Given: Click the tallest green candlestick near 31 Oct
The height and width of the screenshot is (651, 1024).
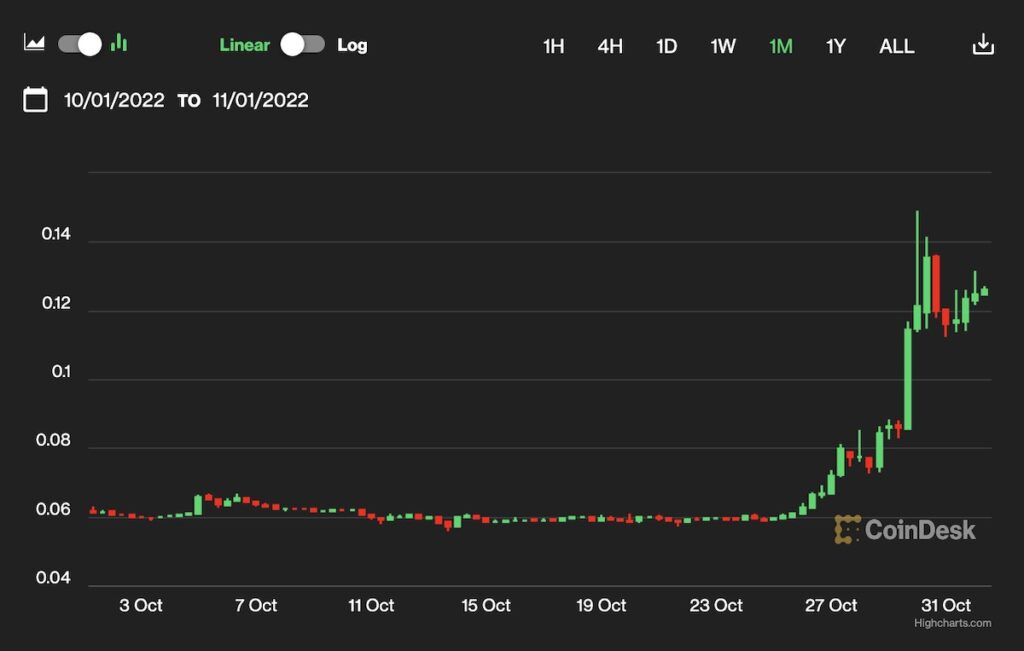Looking at the screenshot, I should point(908,380).
